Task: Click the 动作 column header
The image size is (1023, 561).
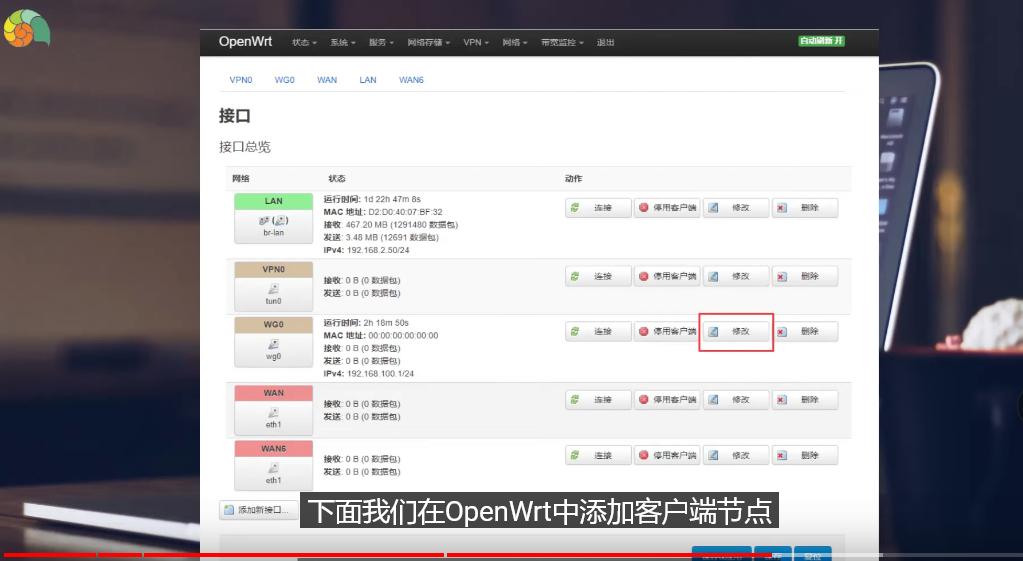Action: (573, 178)
